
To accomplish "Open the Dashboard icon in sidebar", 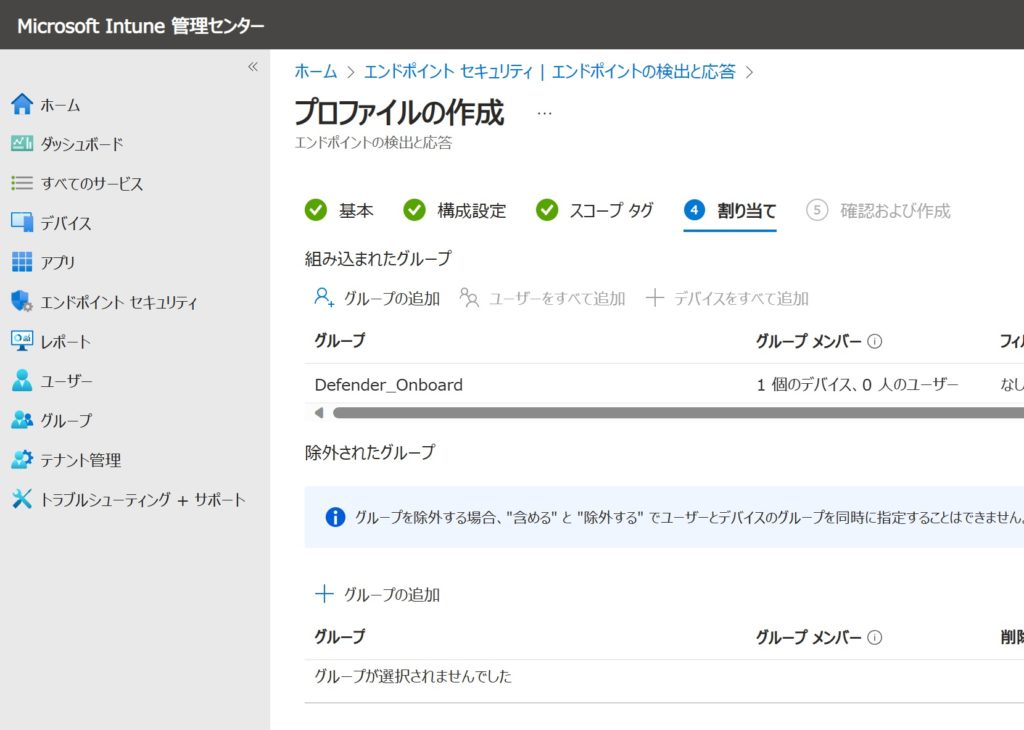I will (22, 144).
